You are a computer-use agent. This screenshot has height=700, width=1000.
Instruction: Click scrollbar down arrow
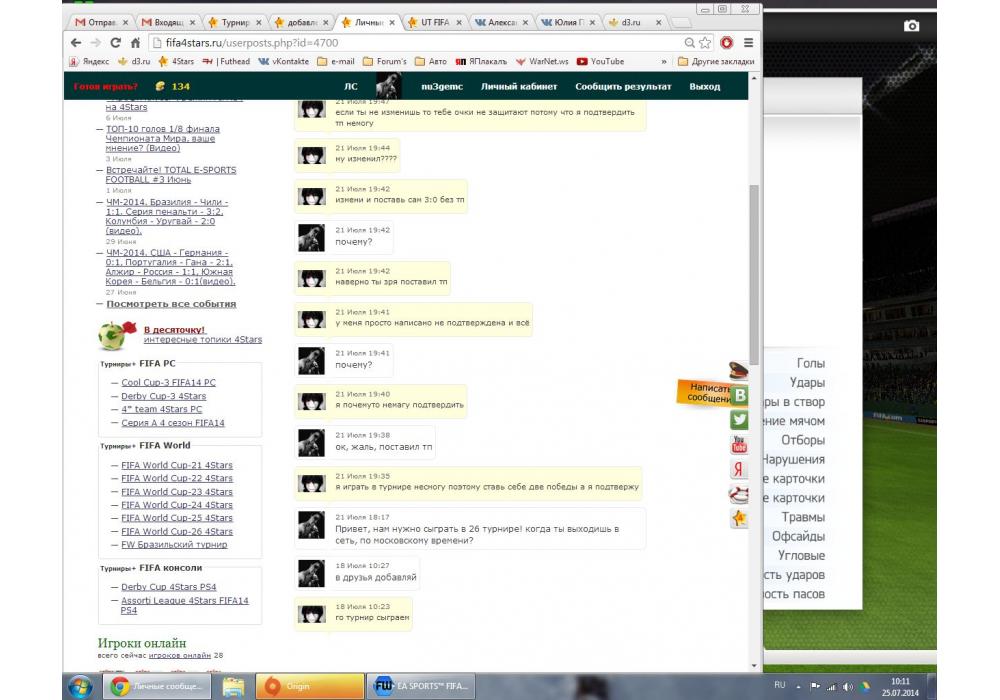point(754,666)
